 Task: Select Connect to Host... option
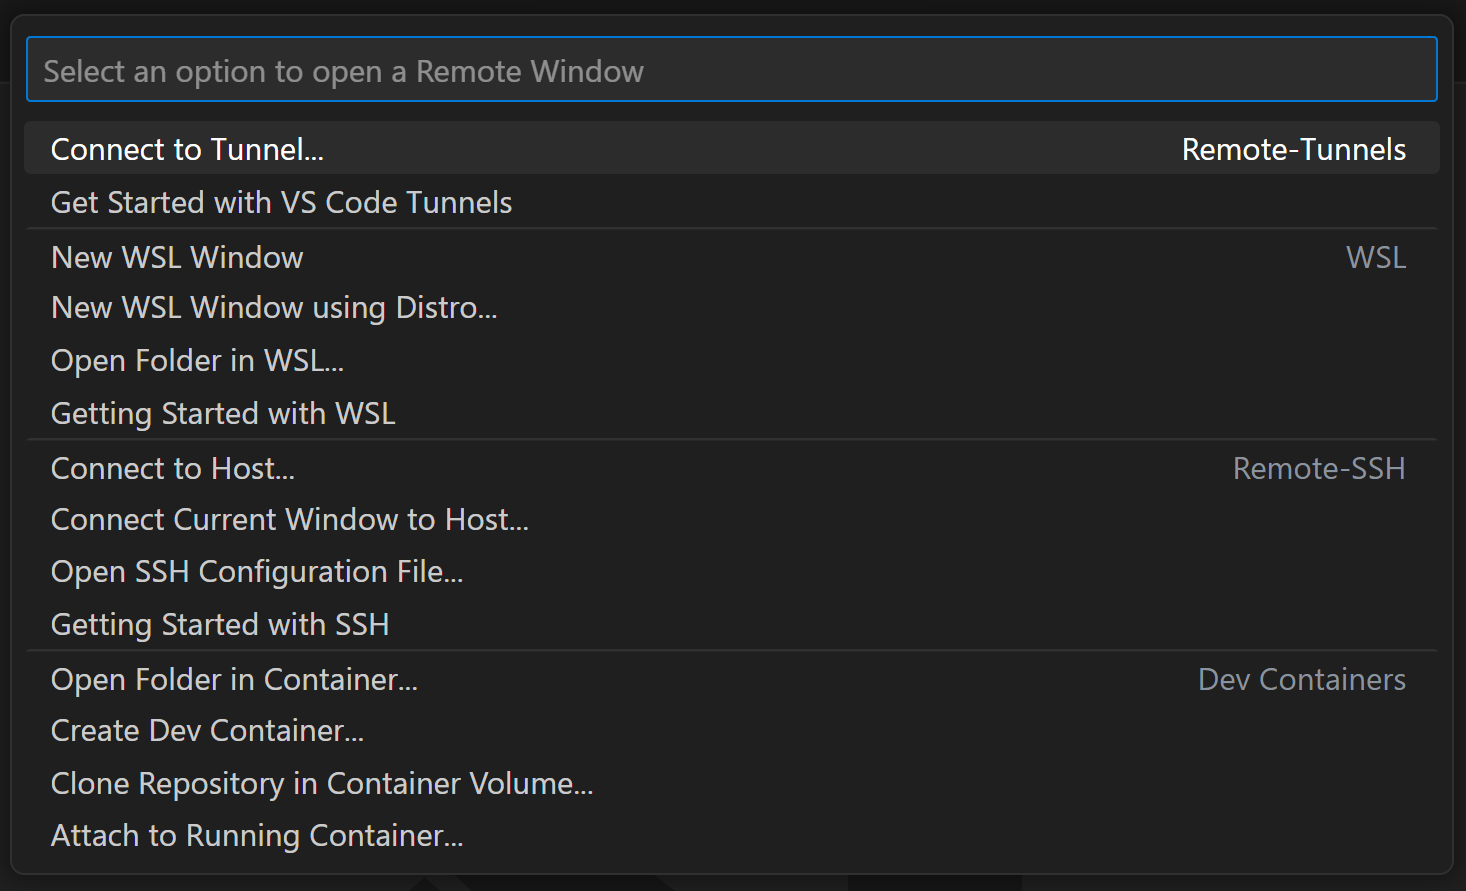731,468
